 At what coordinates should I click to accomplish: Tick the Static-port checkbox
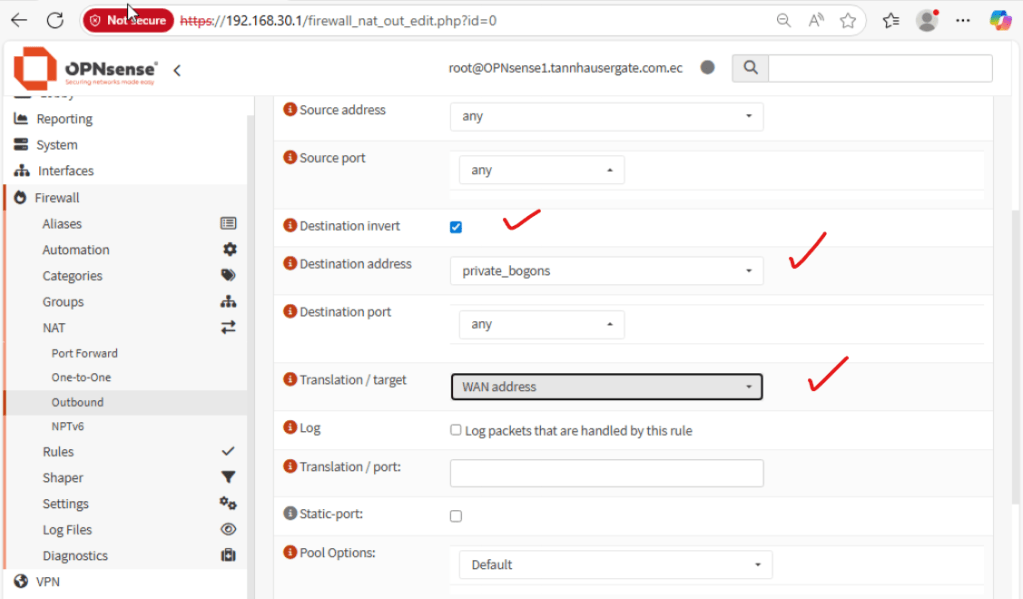click(x=456, y=516)
